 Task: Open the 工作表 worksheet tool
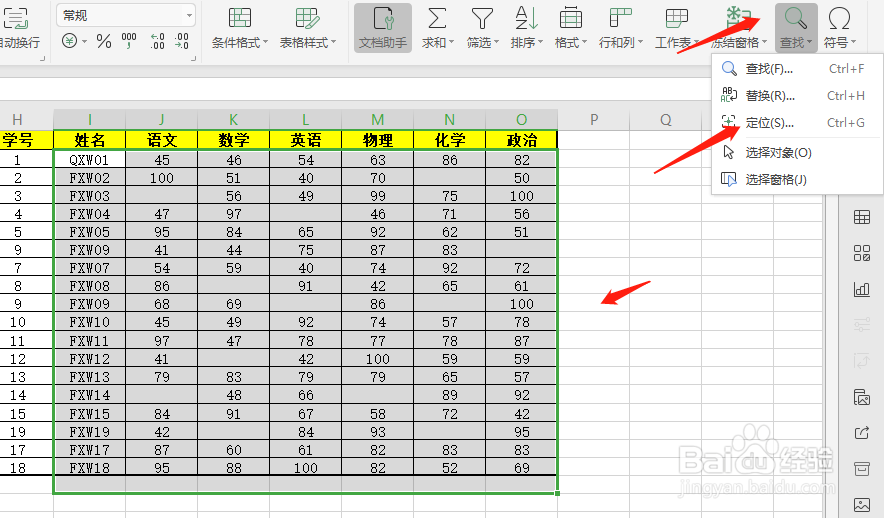pyautogui.click(x=676, y=28)
